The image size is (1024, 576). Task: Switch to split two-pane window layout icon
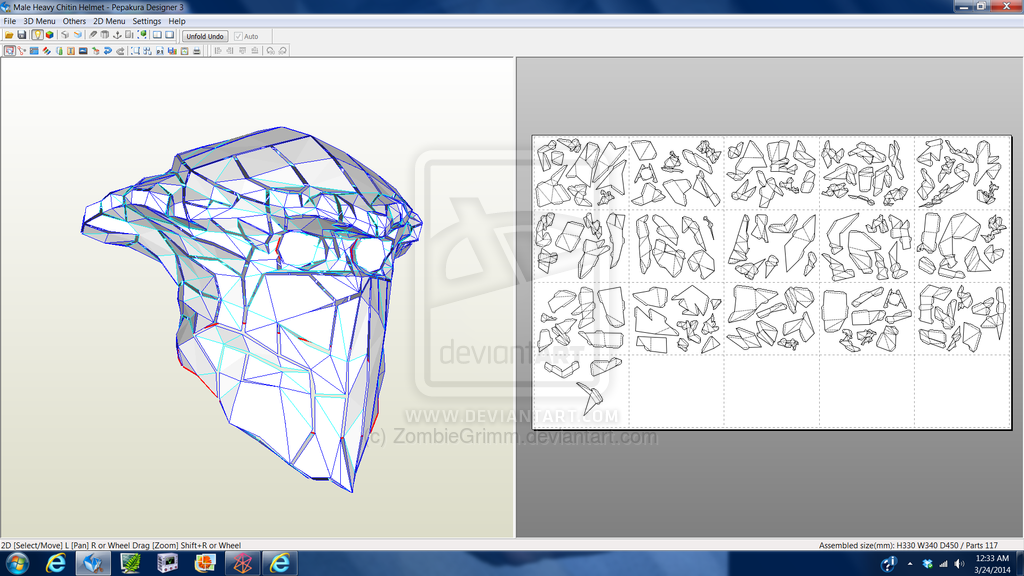(x=157, y=35)
